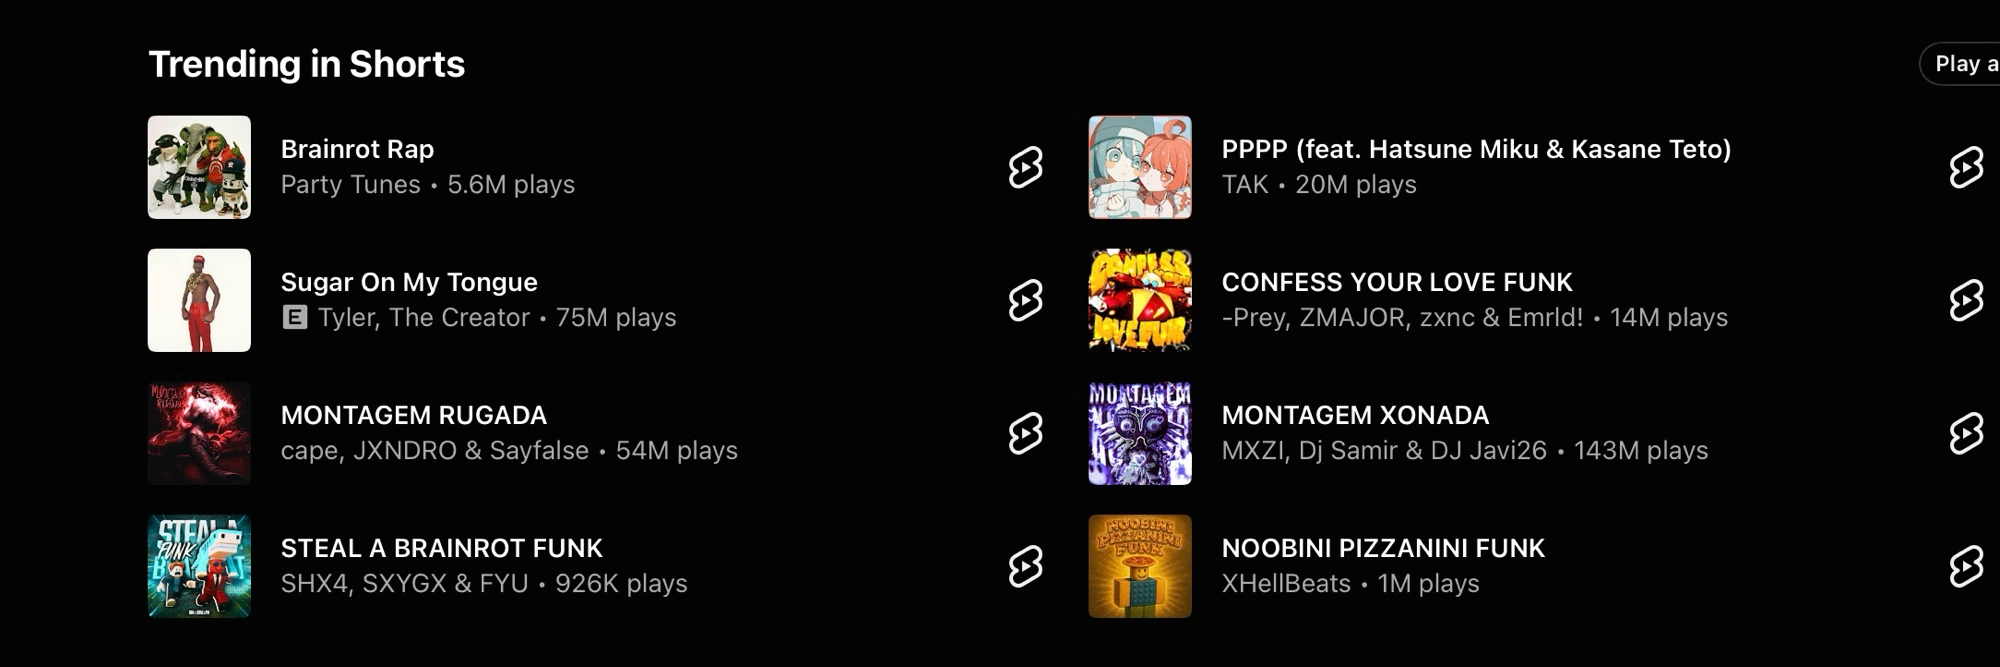Open the TAK artist link
Viewport: 2000px width, 667px height.
point(1245,184)
